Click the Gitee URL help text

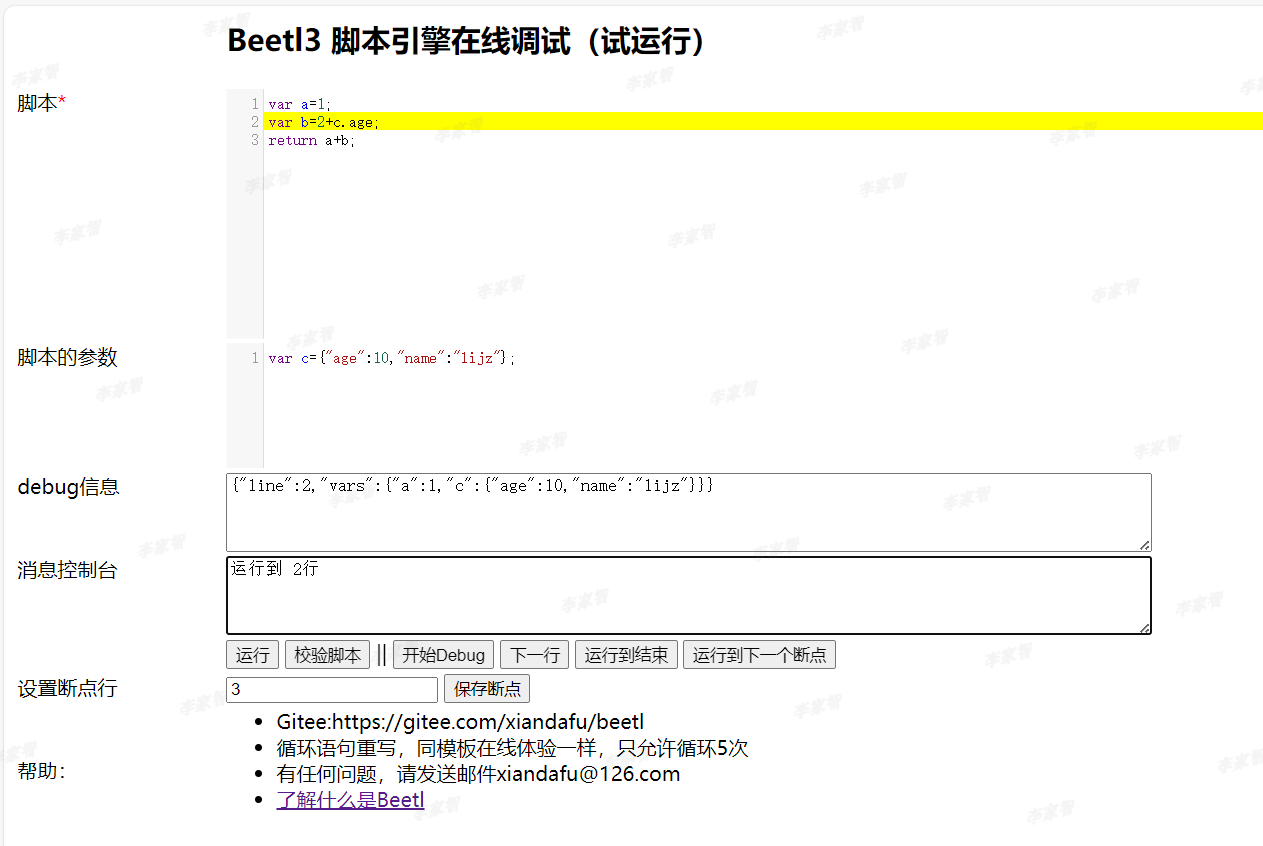[460, 722]
